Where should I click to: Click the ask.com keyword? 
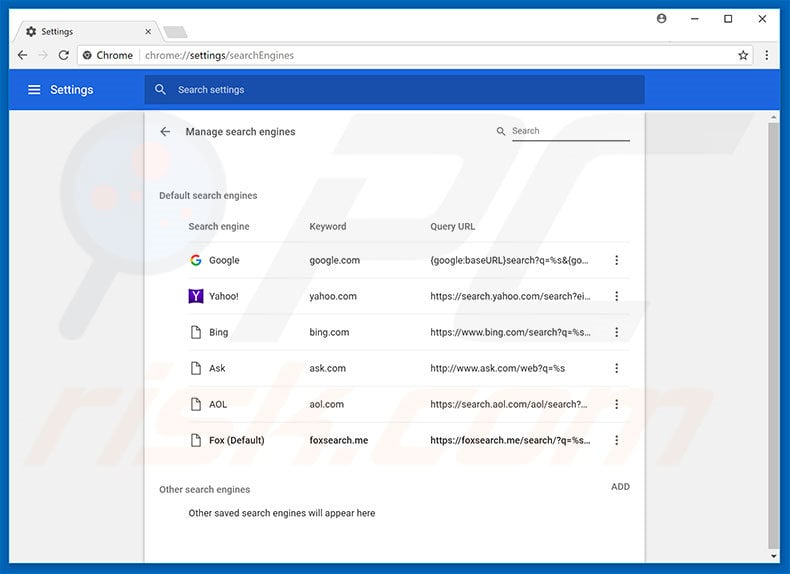pyautogui.click(x=327, y=368)
